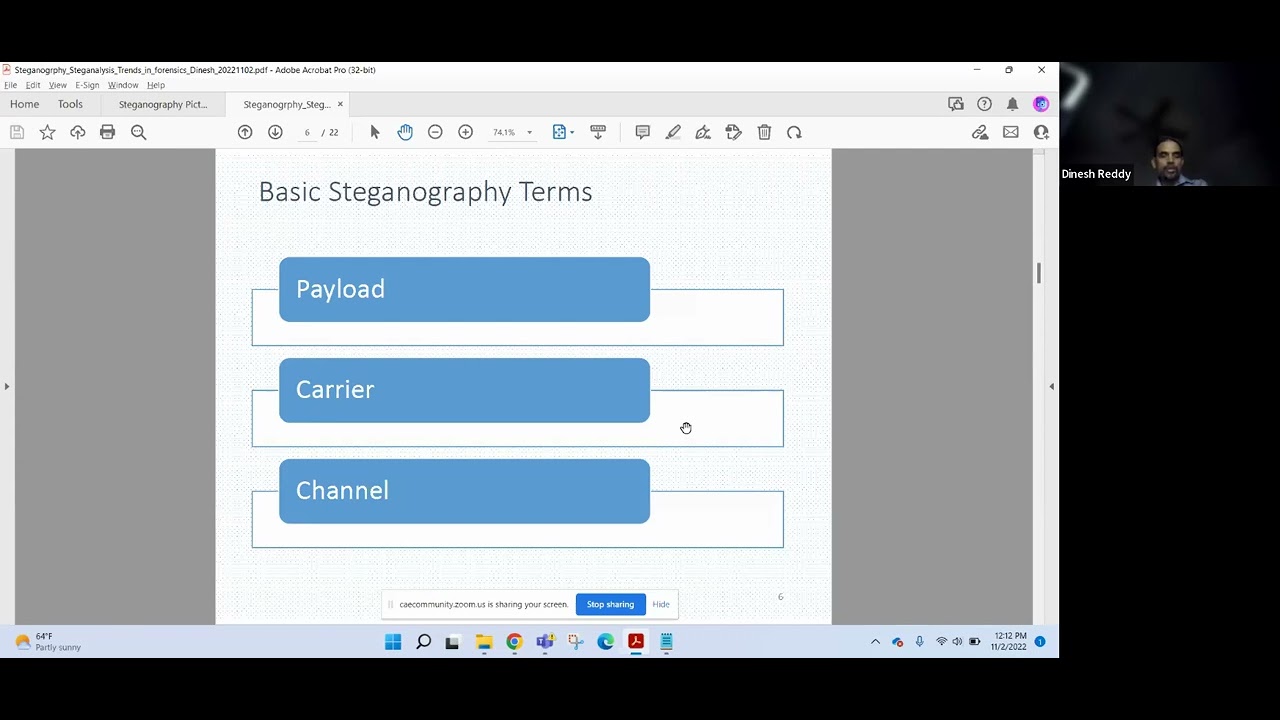Print the document using printer icon
This screenshot has width=1280, height=720.
107,132
